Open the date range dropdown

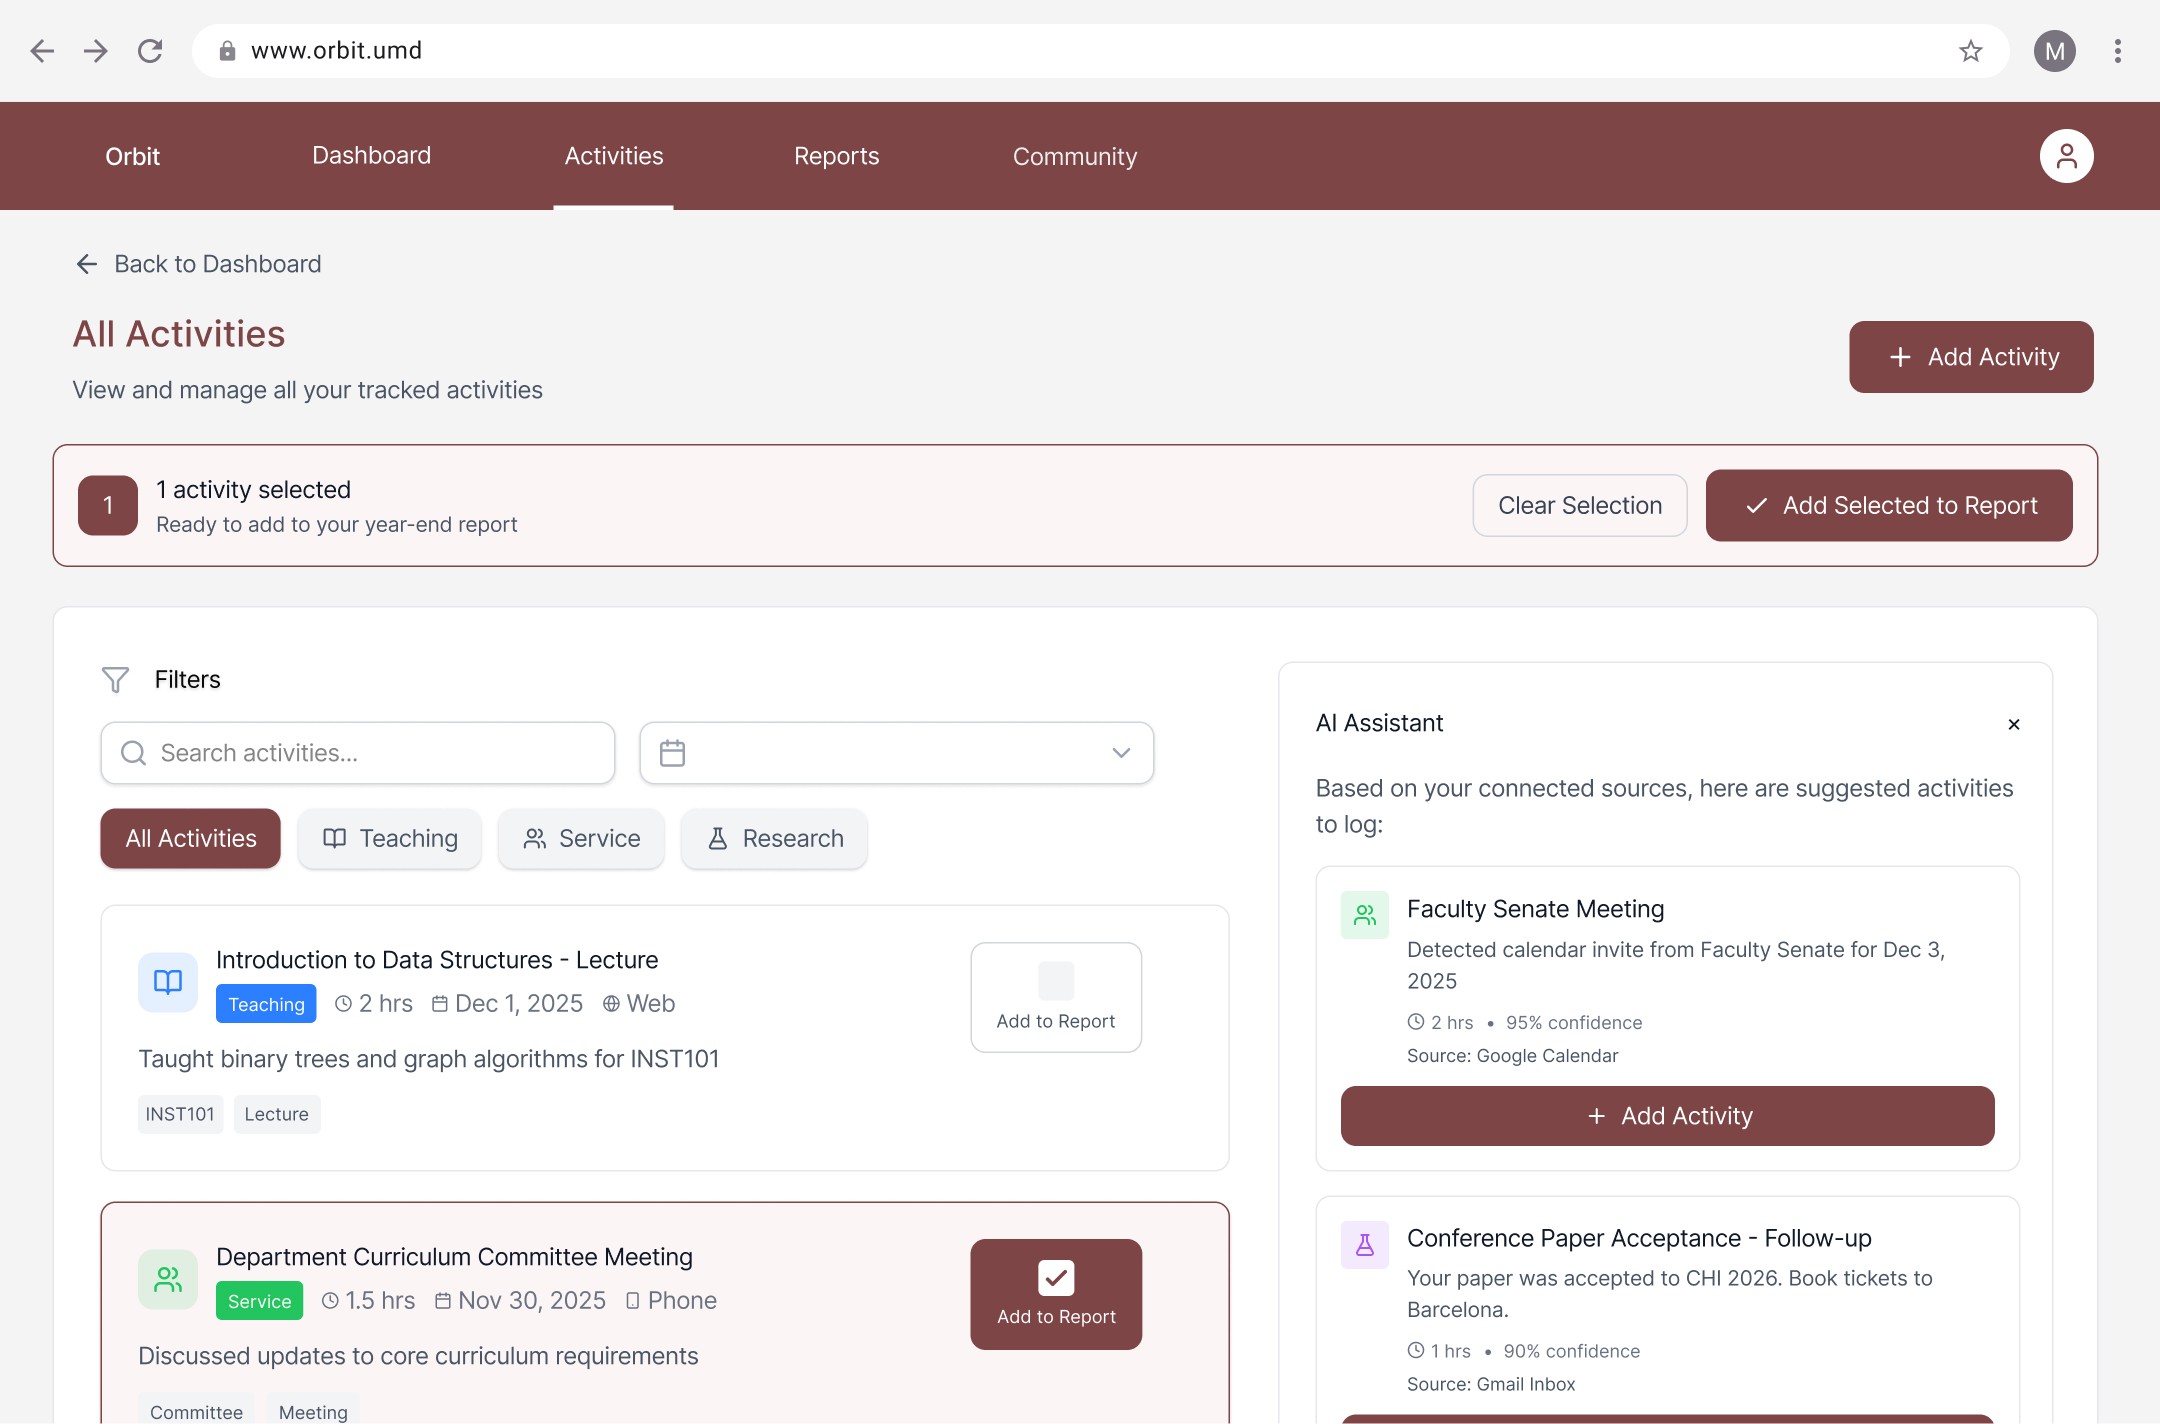coord(895,753)
